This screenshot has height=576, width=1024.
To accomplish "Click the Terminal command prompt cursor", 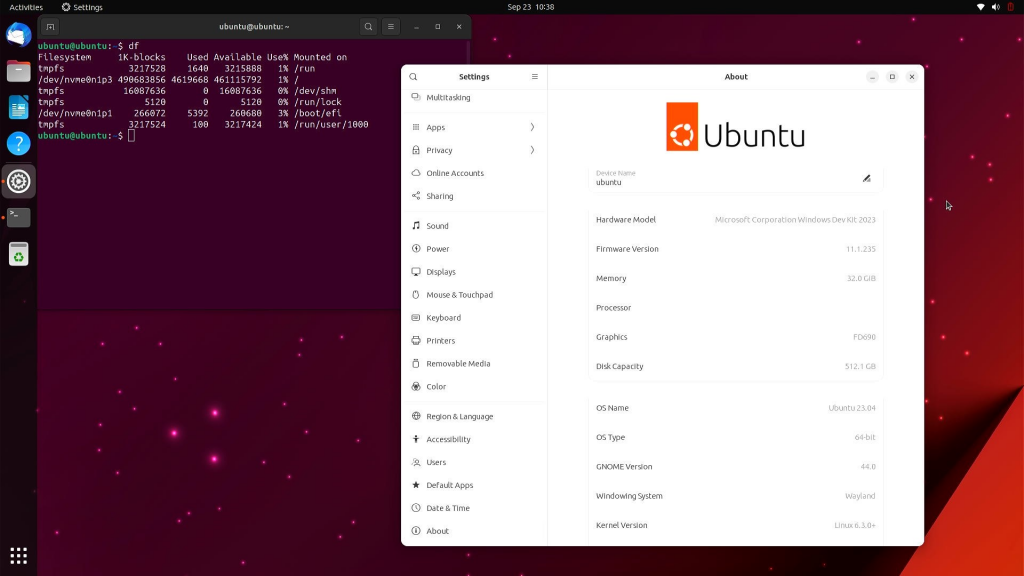I will coord(131,136).
